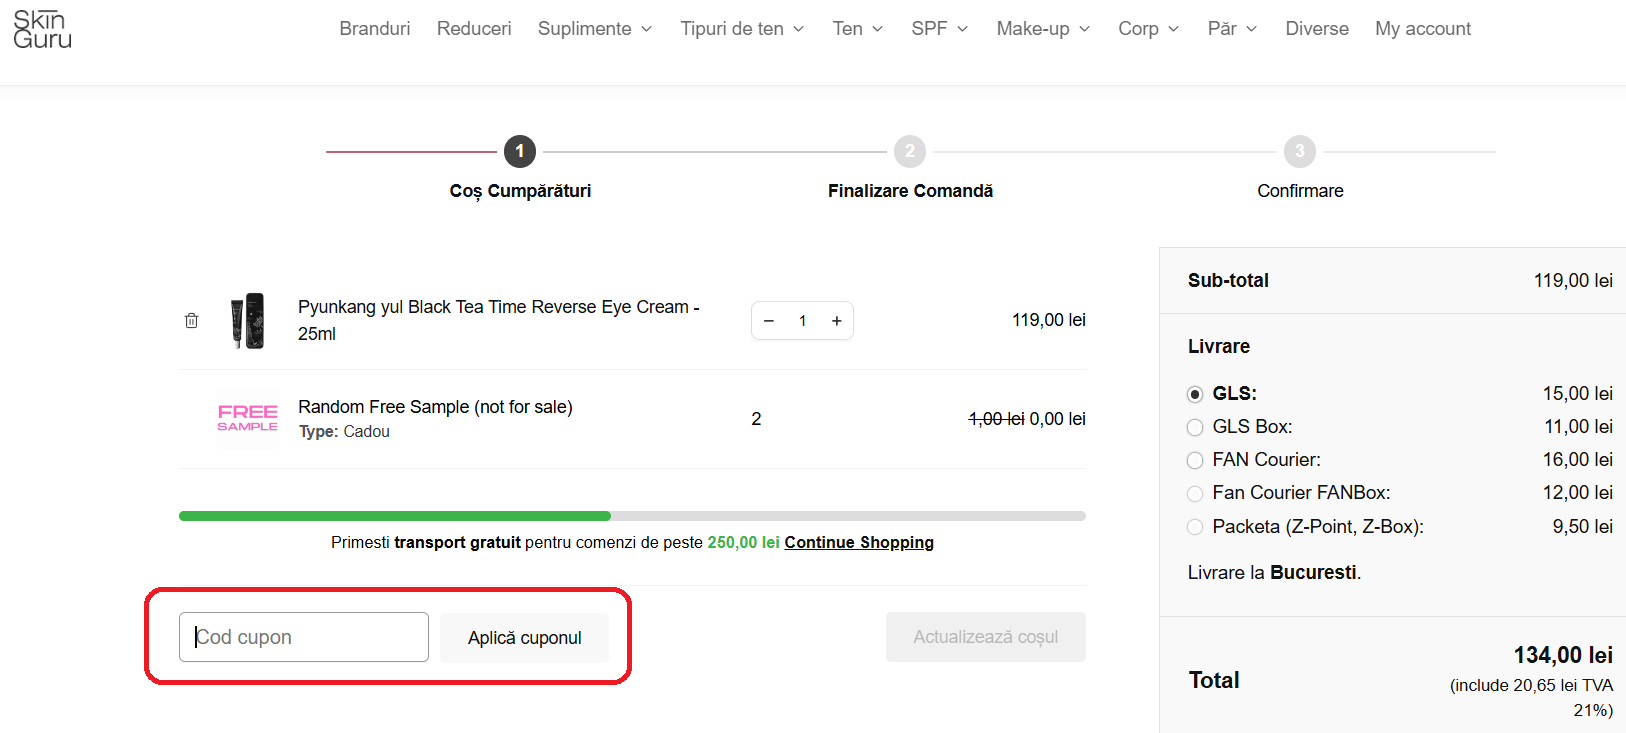This screenshot has height=733, width=1626.
Task: Focus the Cod cupon input field
Action: point(304,637)
